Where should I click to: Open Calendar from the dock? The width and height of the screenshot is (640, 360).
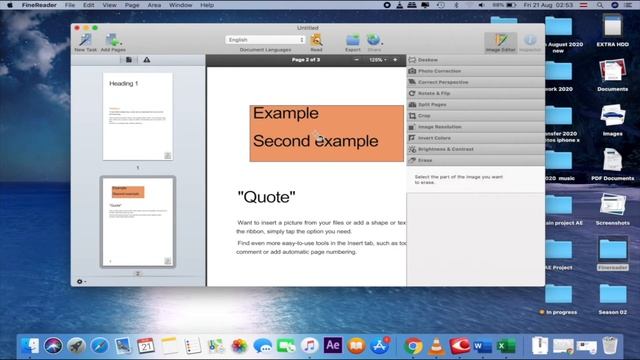pos(146,346)
